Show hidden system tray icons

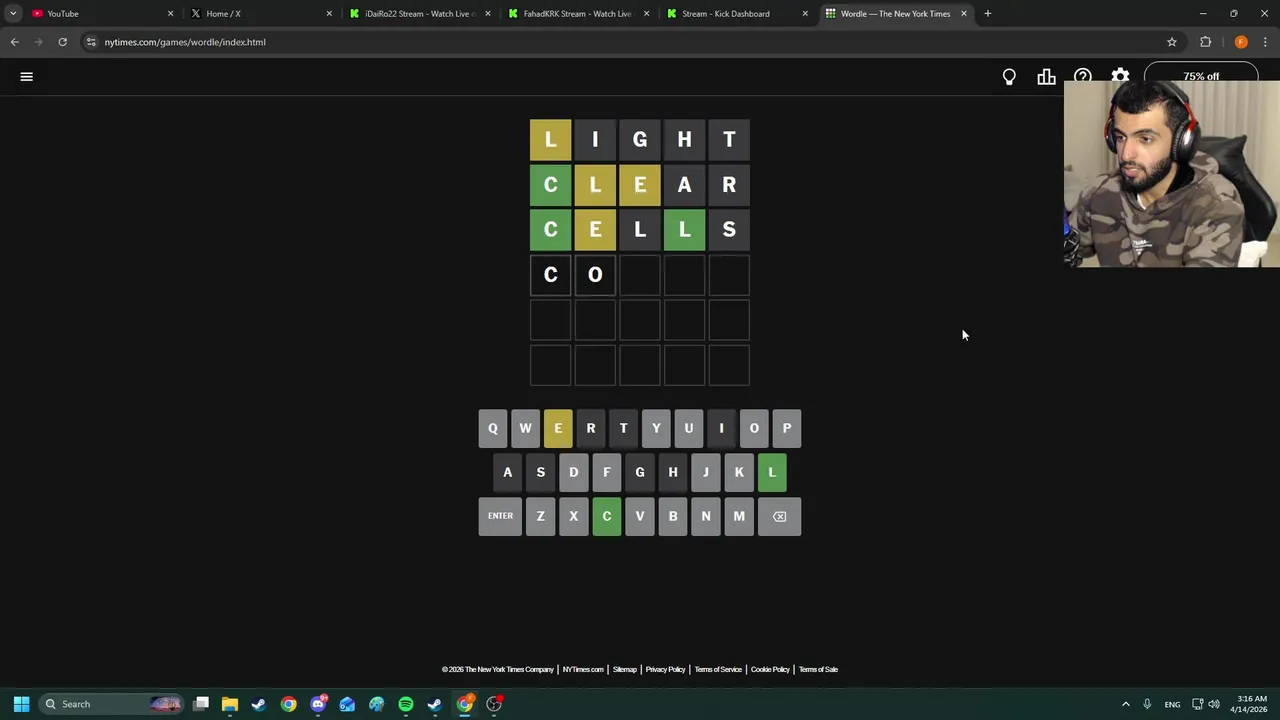coord(1126,704)
